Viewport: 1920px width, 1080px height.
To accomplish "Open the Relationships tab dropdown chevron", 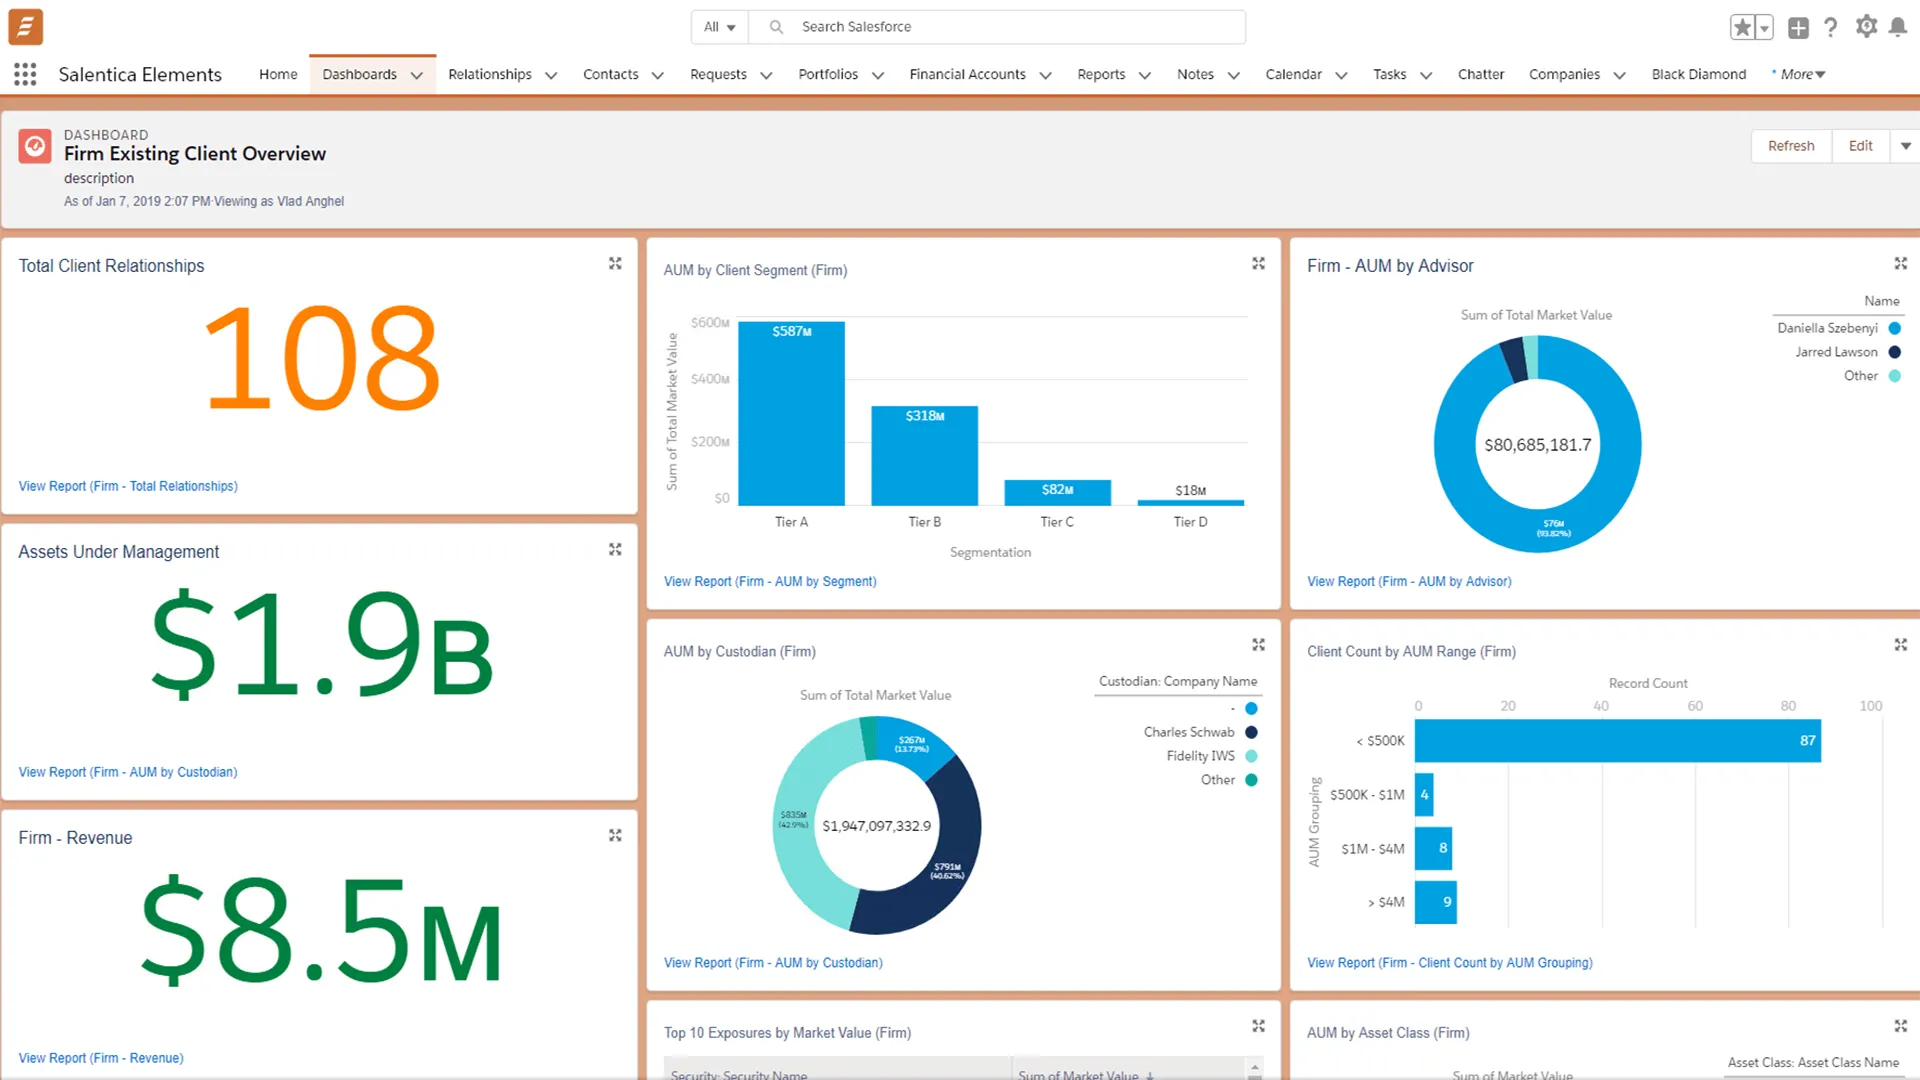I will click(x=551, y=75).
